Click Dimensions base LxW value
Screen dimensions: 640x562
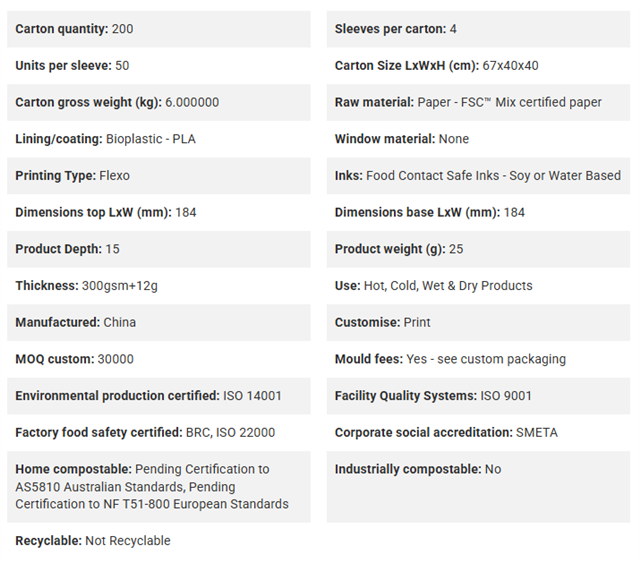pyautogui.click(x=514, y=213)
